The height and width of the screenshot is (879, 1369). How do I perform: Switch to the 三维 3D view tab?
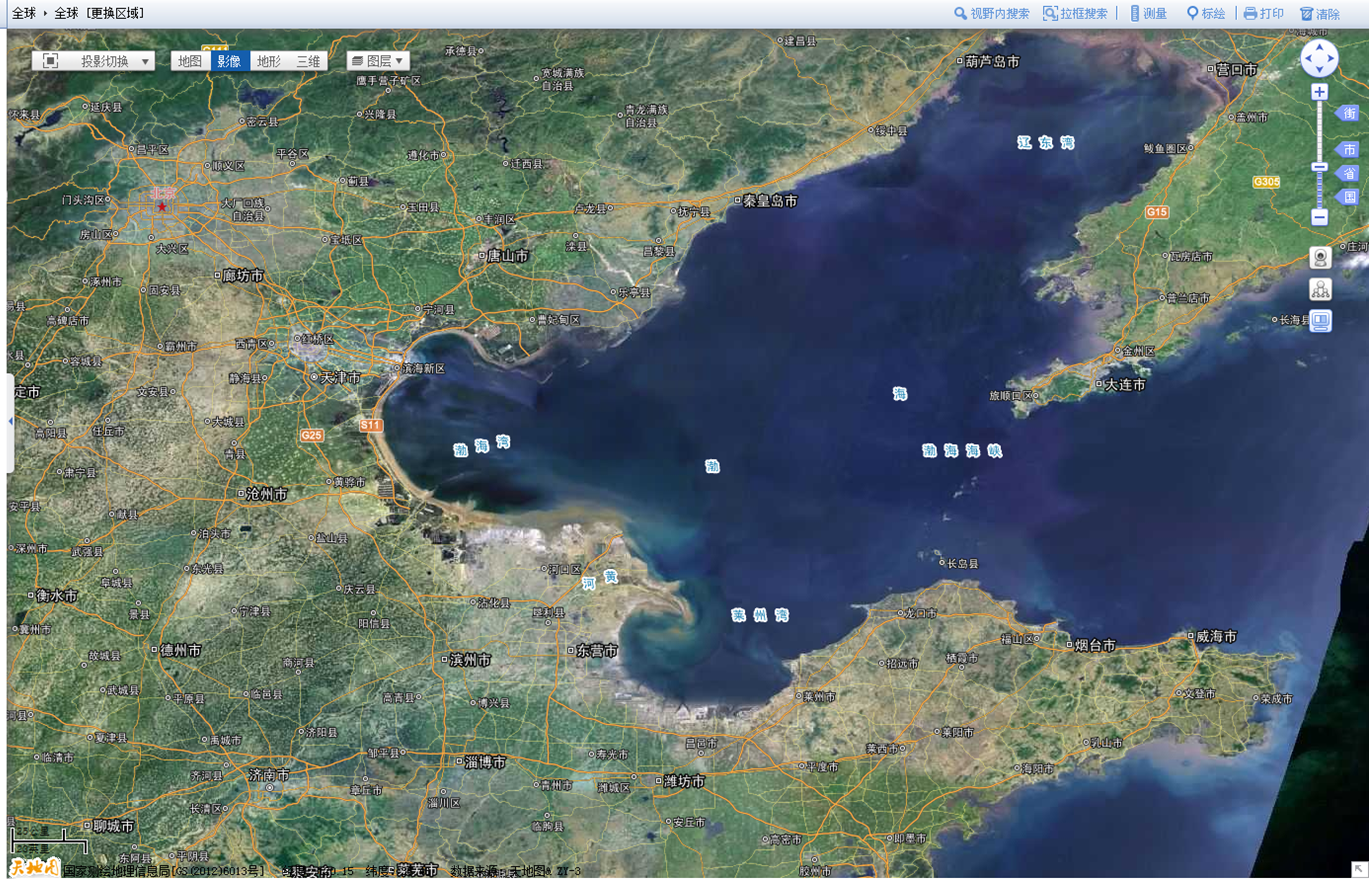(308, 61)
